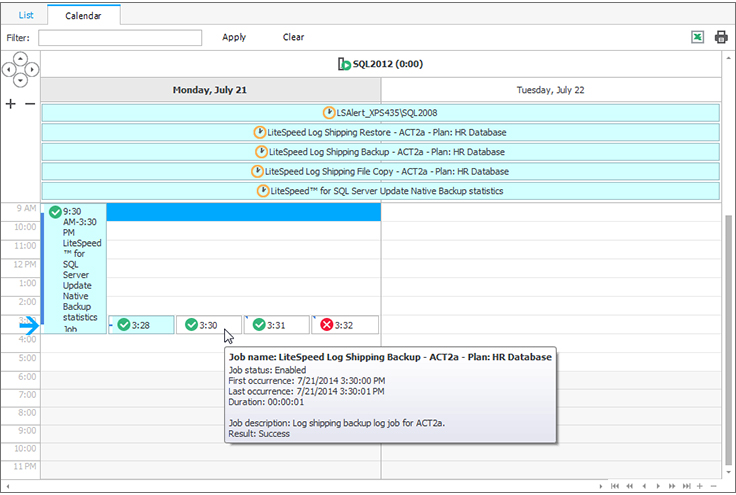Open the LiteSpeed Log Shipping Restore all-day job
Image resolution: width=736 pixels, height=495 pixels.
(x=381, y=132)
